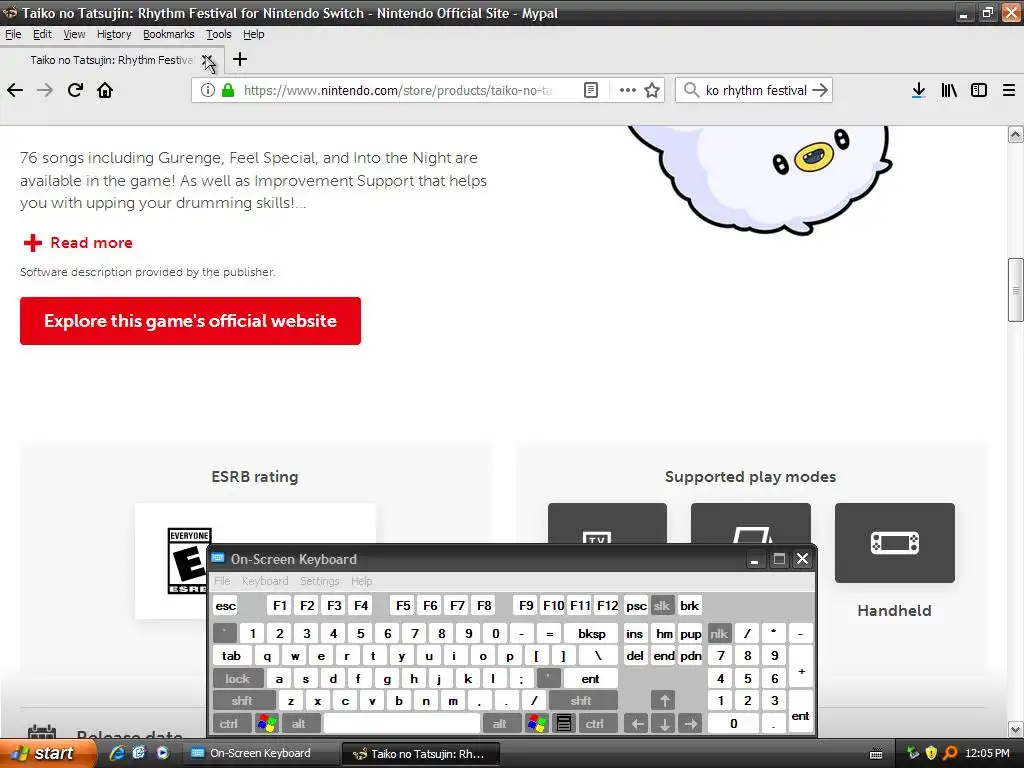Image resolution: width=1024 pixels, height=768 pixels.
Task: Click the security shield tray icon
Action: point(931,753)
